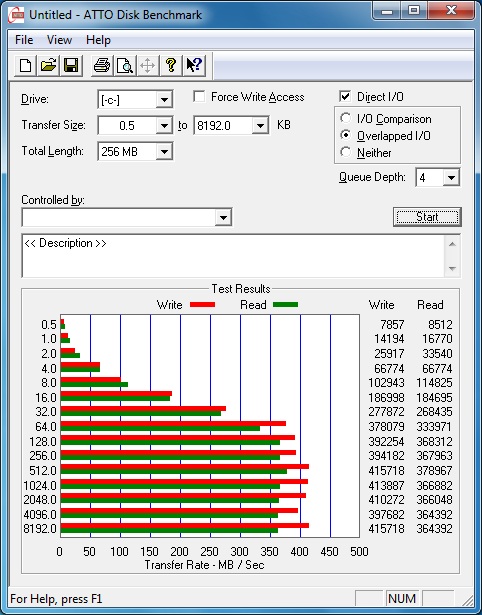Close the ATTO Disk Benchmark window
Screen dimensions: 482x615
[451, 11]
